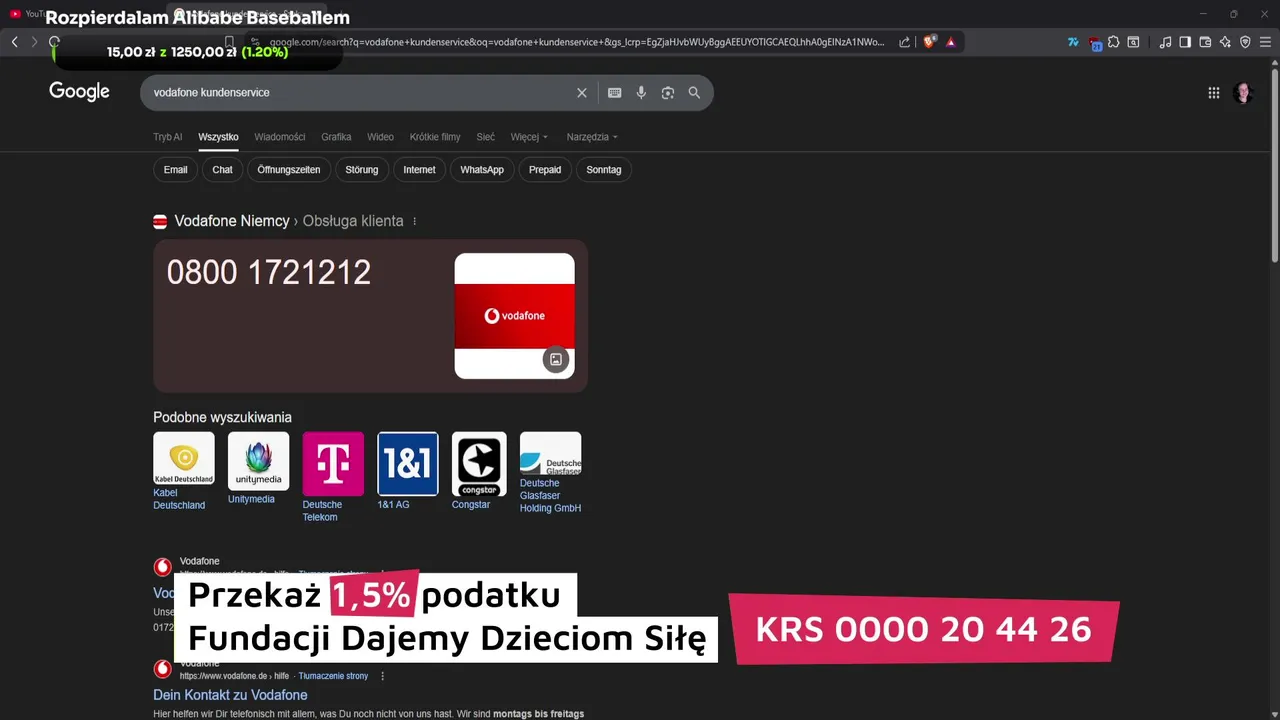Open 1&1 AG related search
Screen dimensions: 1280x720
(408, 471)
